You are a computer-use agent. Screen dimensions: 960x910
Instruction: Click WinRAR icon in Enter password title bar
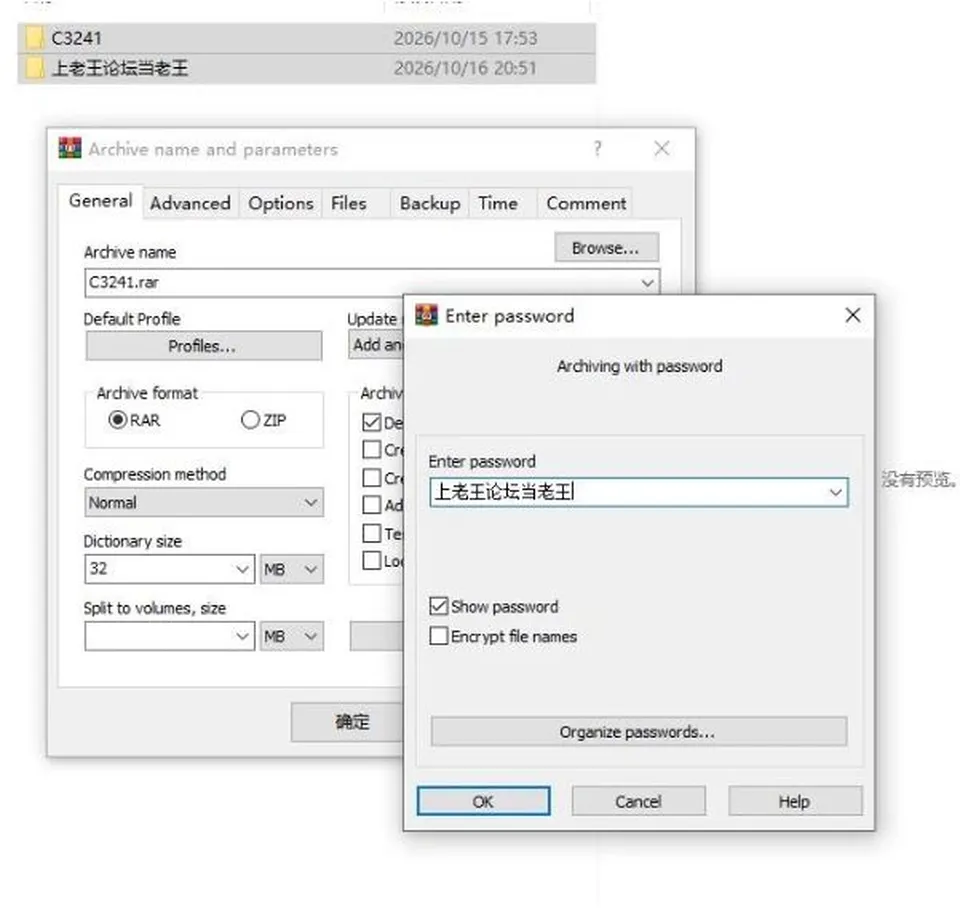(427, 315)
